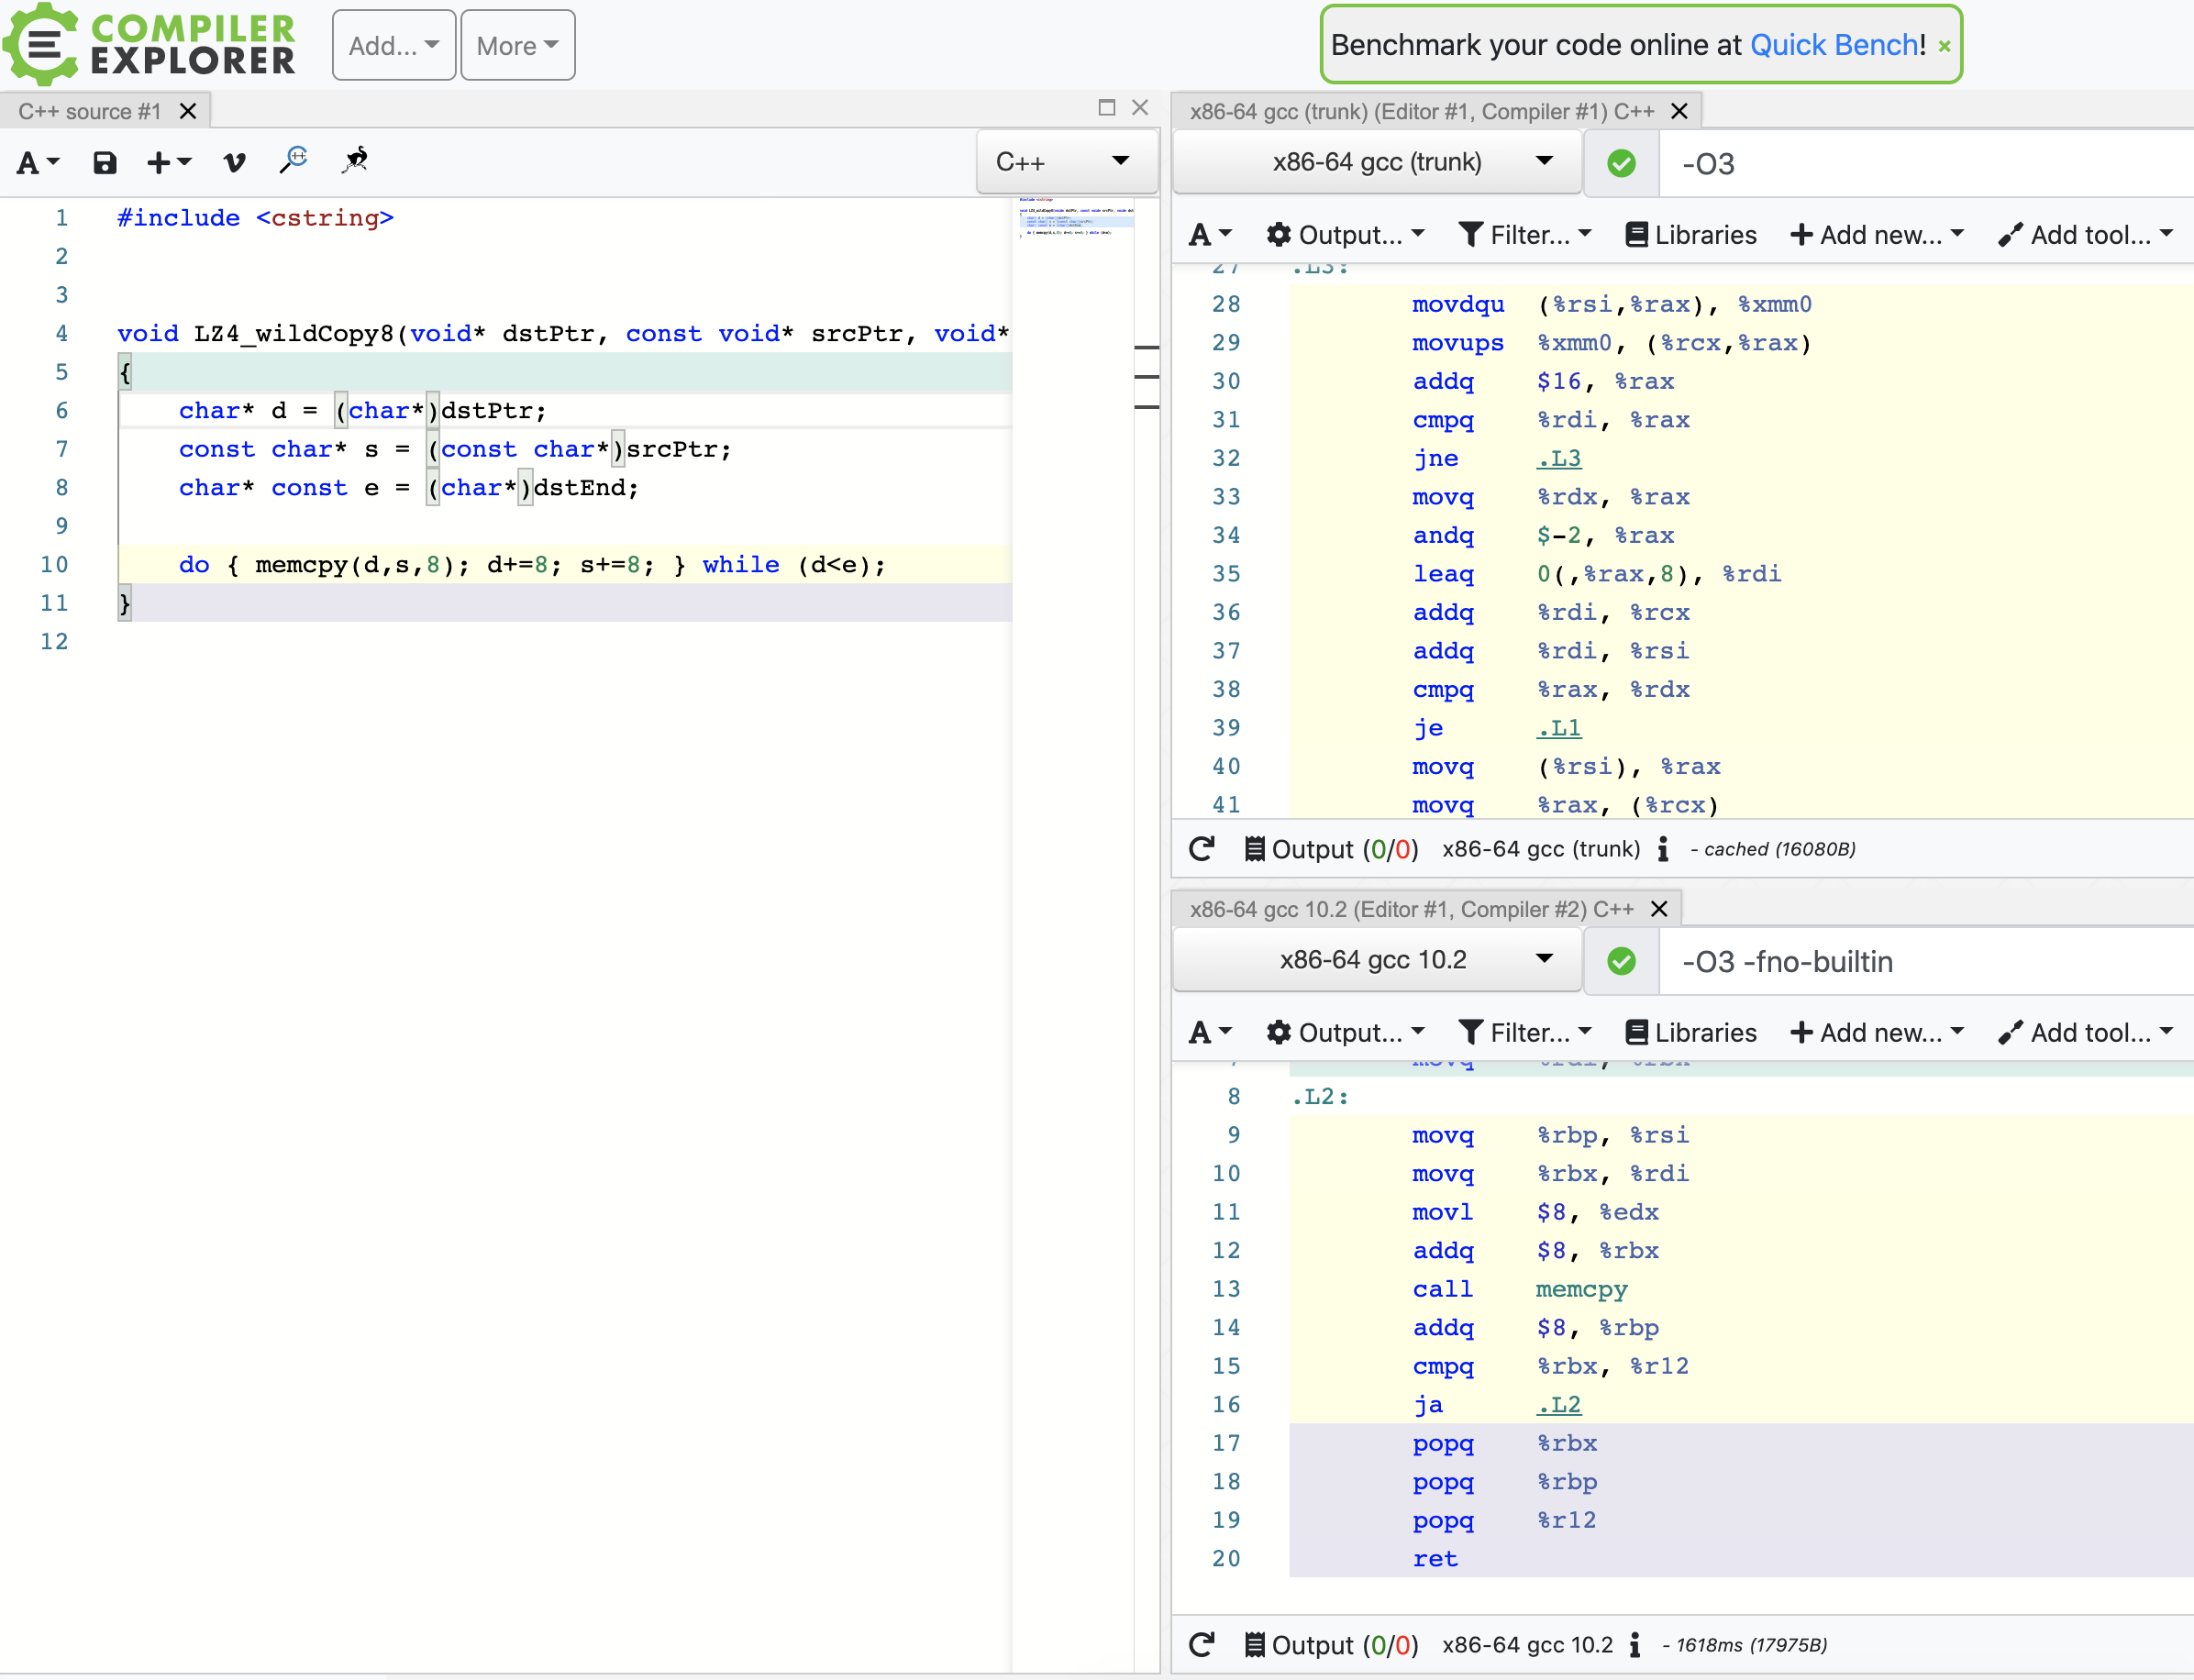Click the editor minimap code overview
This screenshot has width=2194, height=1680.
pyautogui.click(x=1075, y=218)
